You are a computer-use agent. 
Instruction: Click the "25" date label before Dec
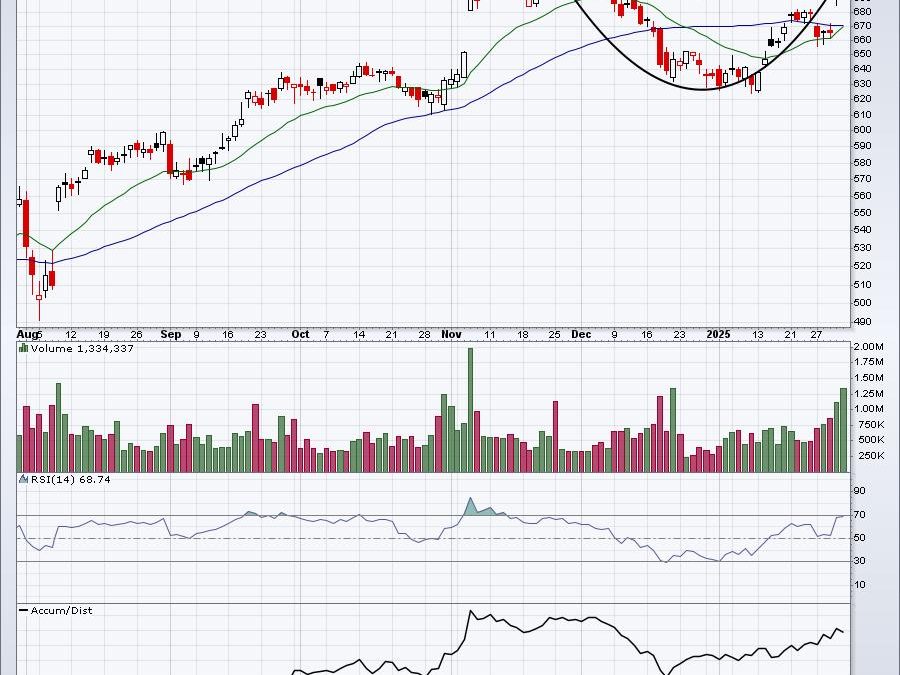coord(554,334)
